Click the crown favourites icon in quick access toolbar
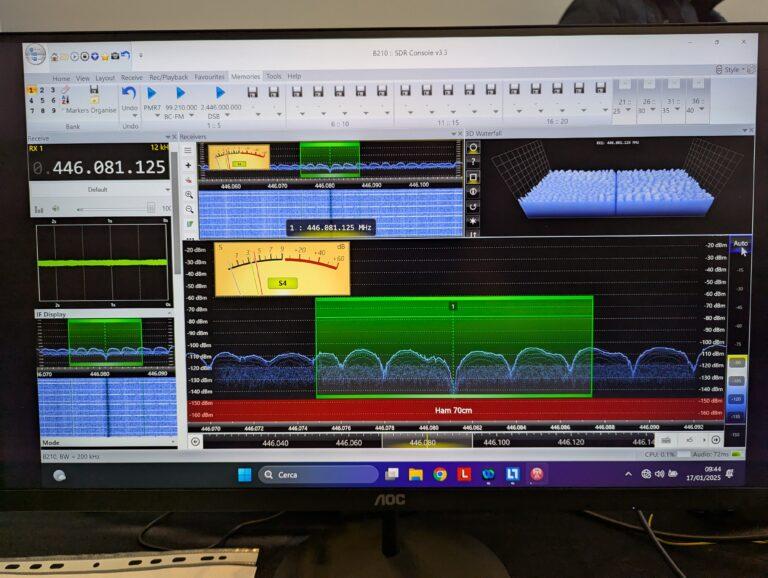This screenshot has width=768, height=578. (104, 56)
